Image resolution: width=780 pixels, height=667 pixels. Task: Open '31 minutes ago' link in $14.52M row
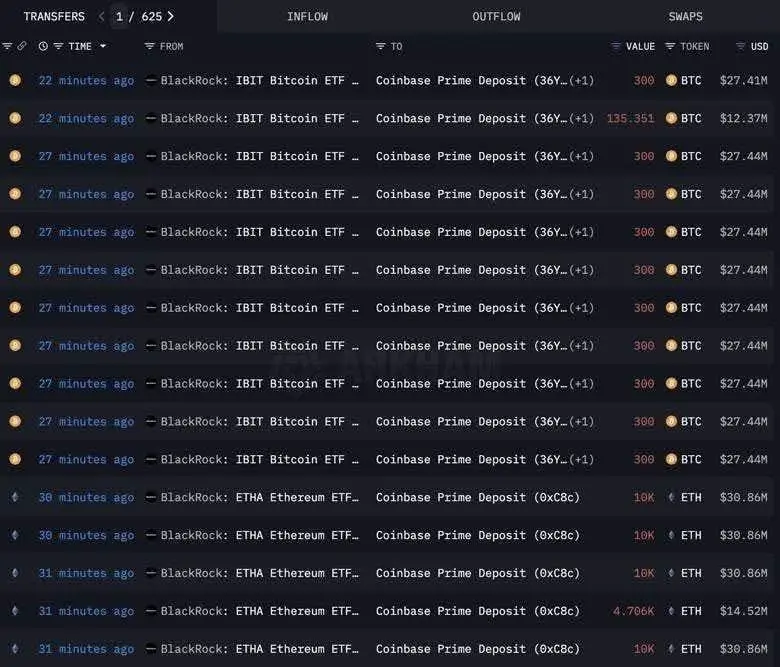[87, 611]
